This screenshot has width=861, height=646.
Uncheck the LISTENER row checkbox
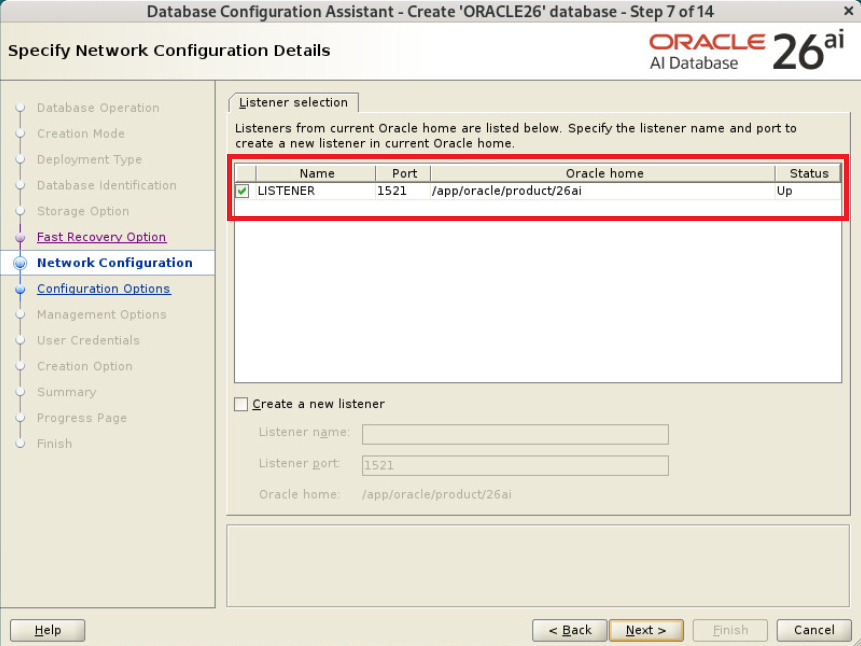pos(242,191)
